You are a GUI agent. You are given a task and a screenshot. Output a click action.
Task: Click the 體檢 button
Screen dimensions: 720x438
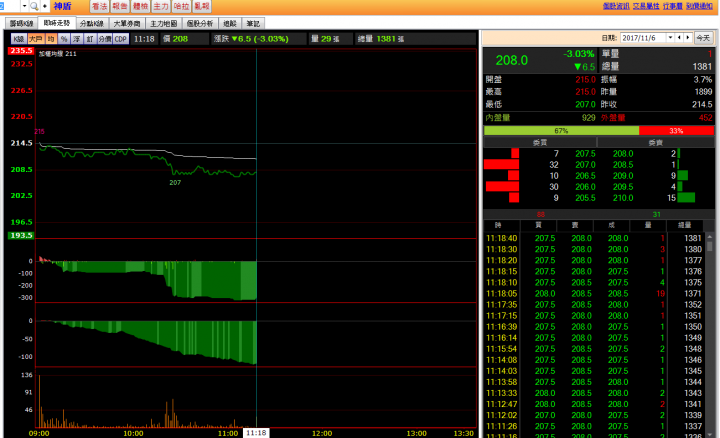[x=141, y=6]
